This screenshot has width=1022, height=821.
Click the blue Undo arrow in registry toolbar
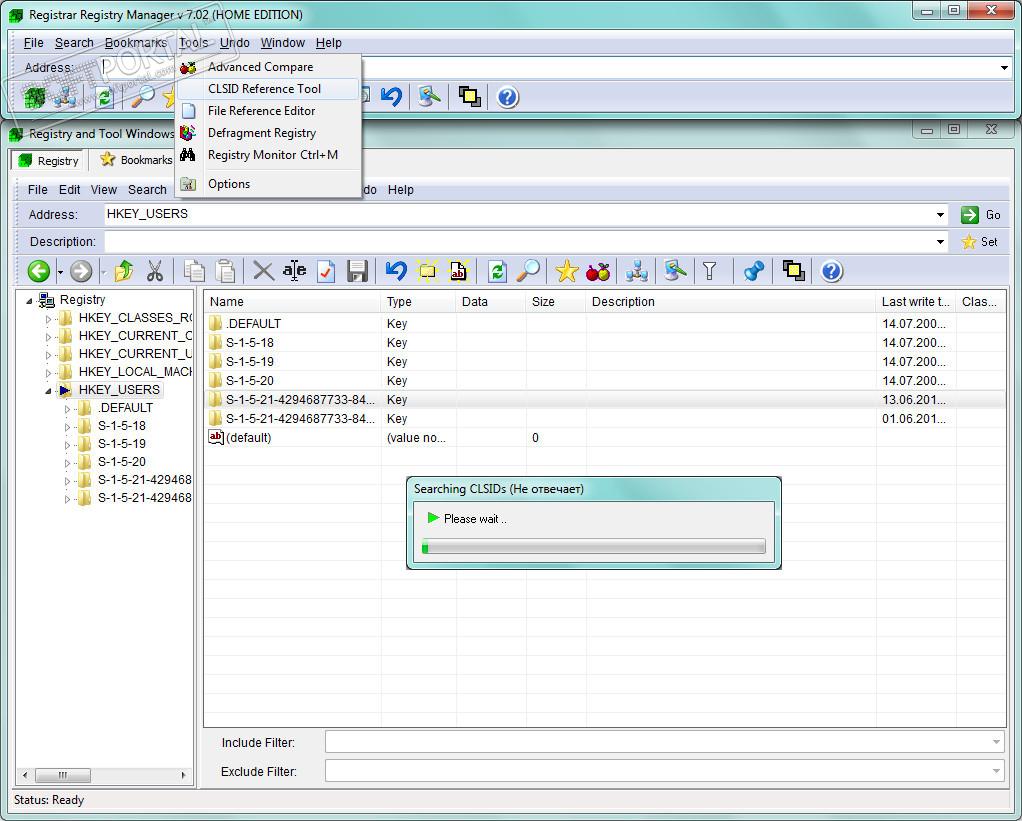click(396, 270)
